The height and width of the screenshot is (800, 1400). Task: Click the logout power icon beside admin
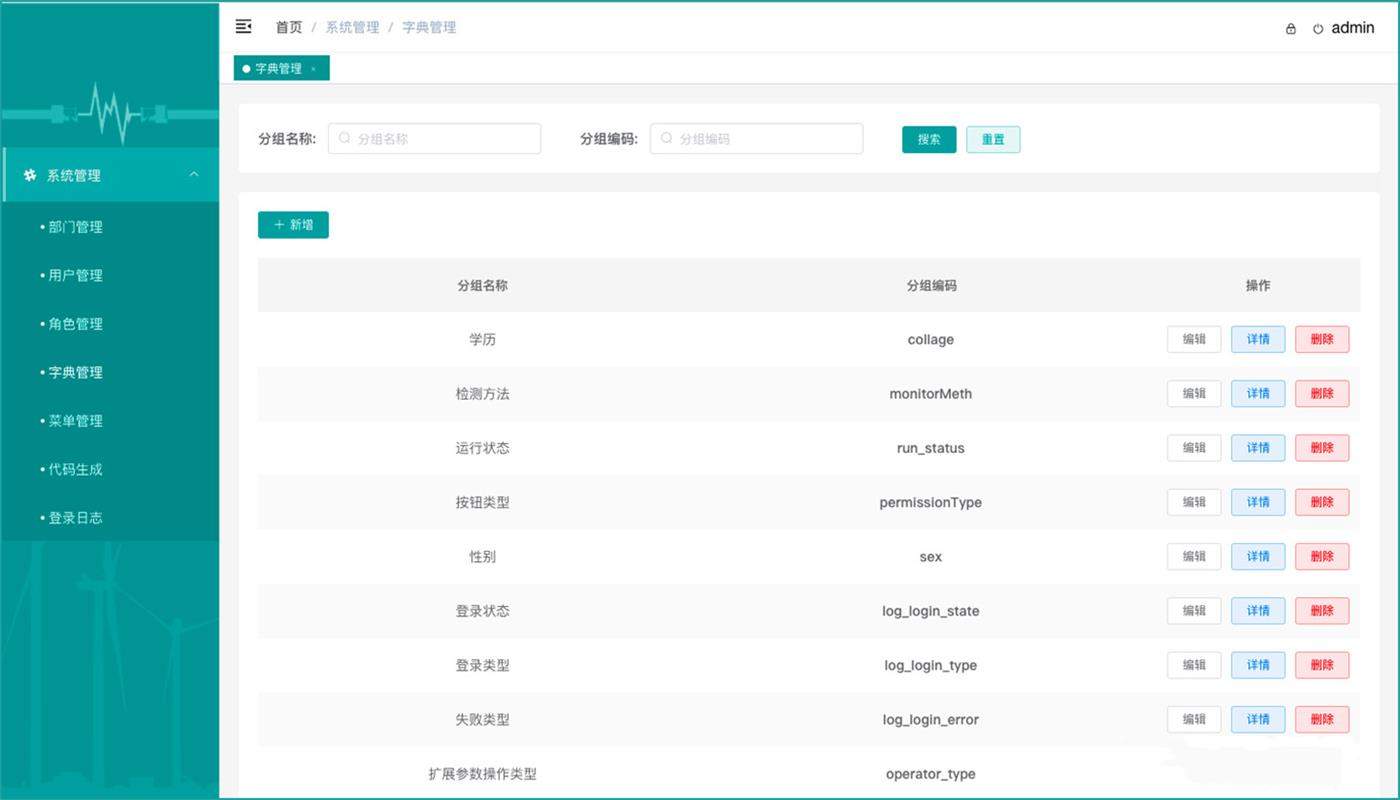1317,29
